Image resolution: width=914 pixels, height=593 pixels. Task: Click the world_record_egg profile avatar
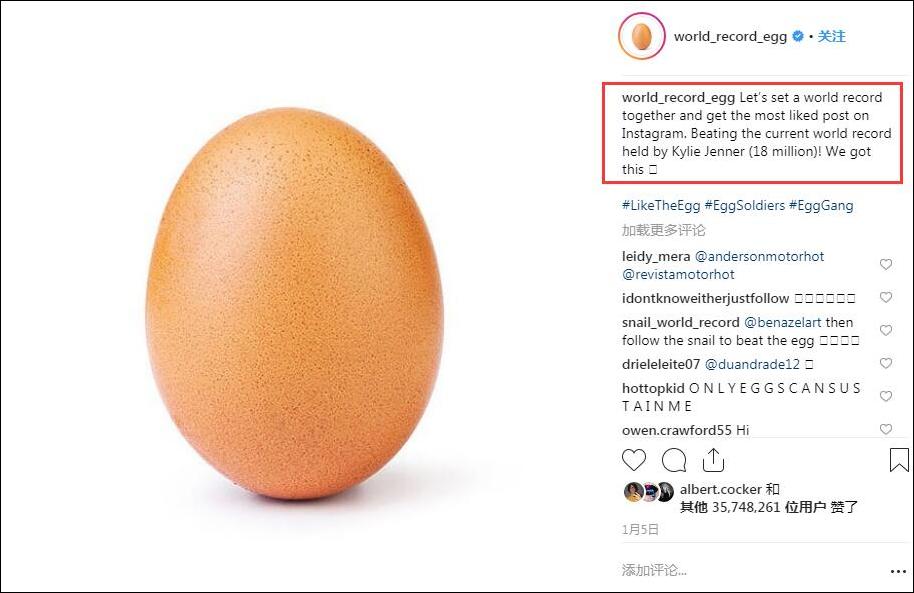click(x=641, y=37)
